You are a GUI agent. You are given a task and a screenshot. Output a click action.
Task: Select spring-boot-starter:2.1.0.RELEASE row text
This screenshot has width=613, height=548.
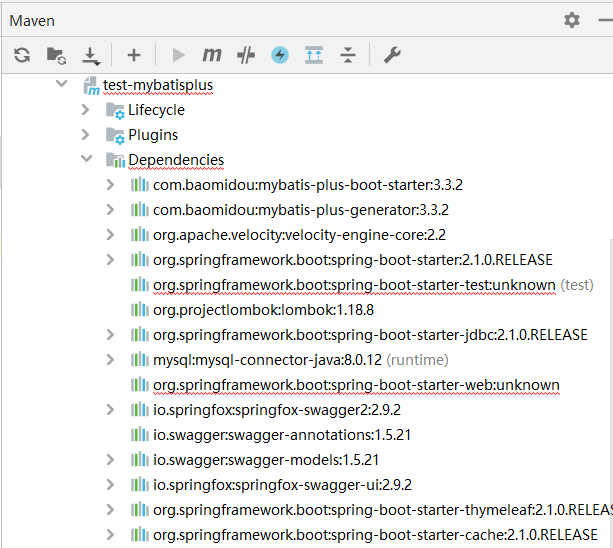pos(353,260)
